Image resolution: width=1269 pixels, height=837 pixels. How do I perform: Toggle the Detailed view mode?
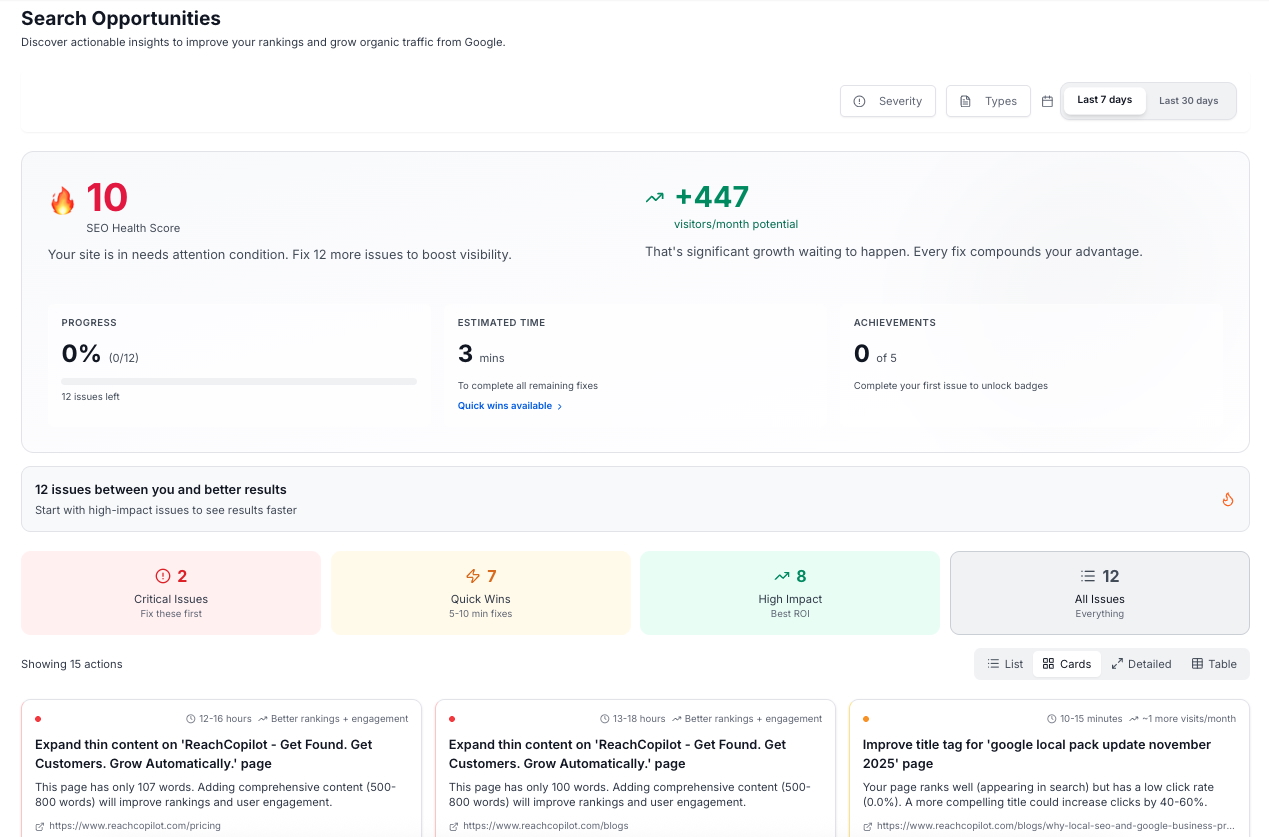(x=1141, y=663)
